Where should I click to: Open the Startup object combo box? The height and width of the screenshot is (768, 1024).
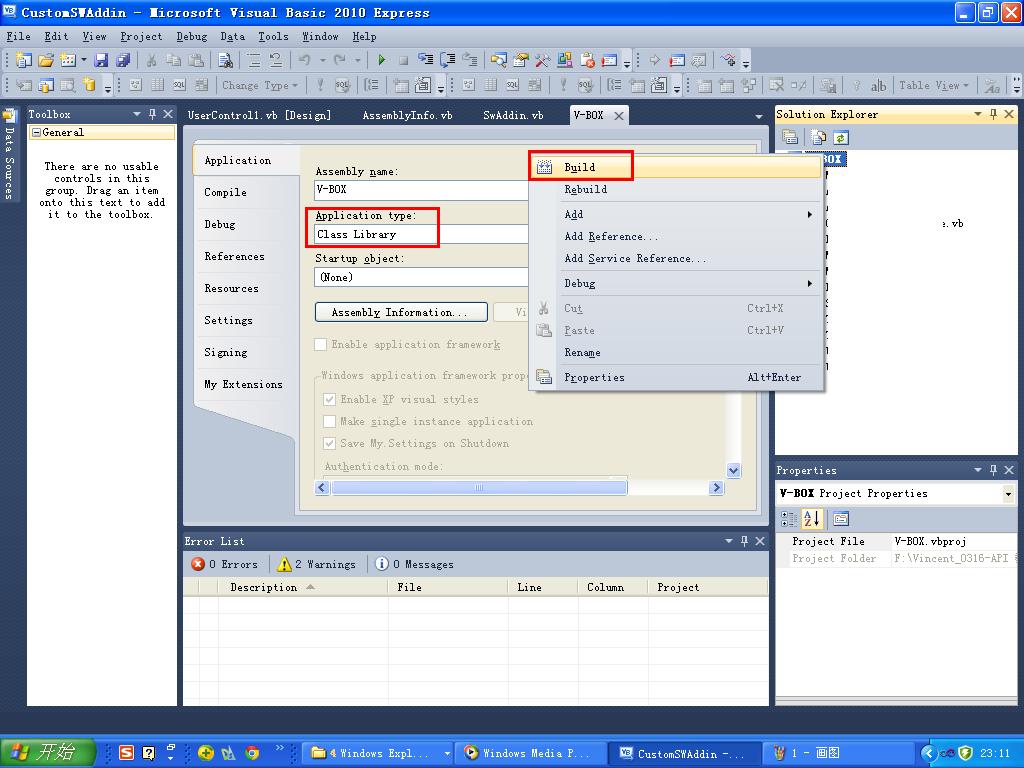click(x=421, y=277)
